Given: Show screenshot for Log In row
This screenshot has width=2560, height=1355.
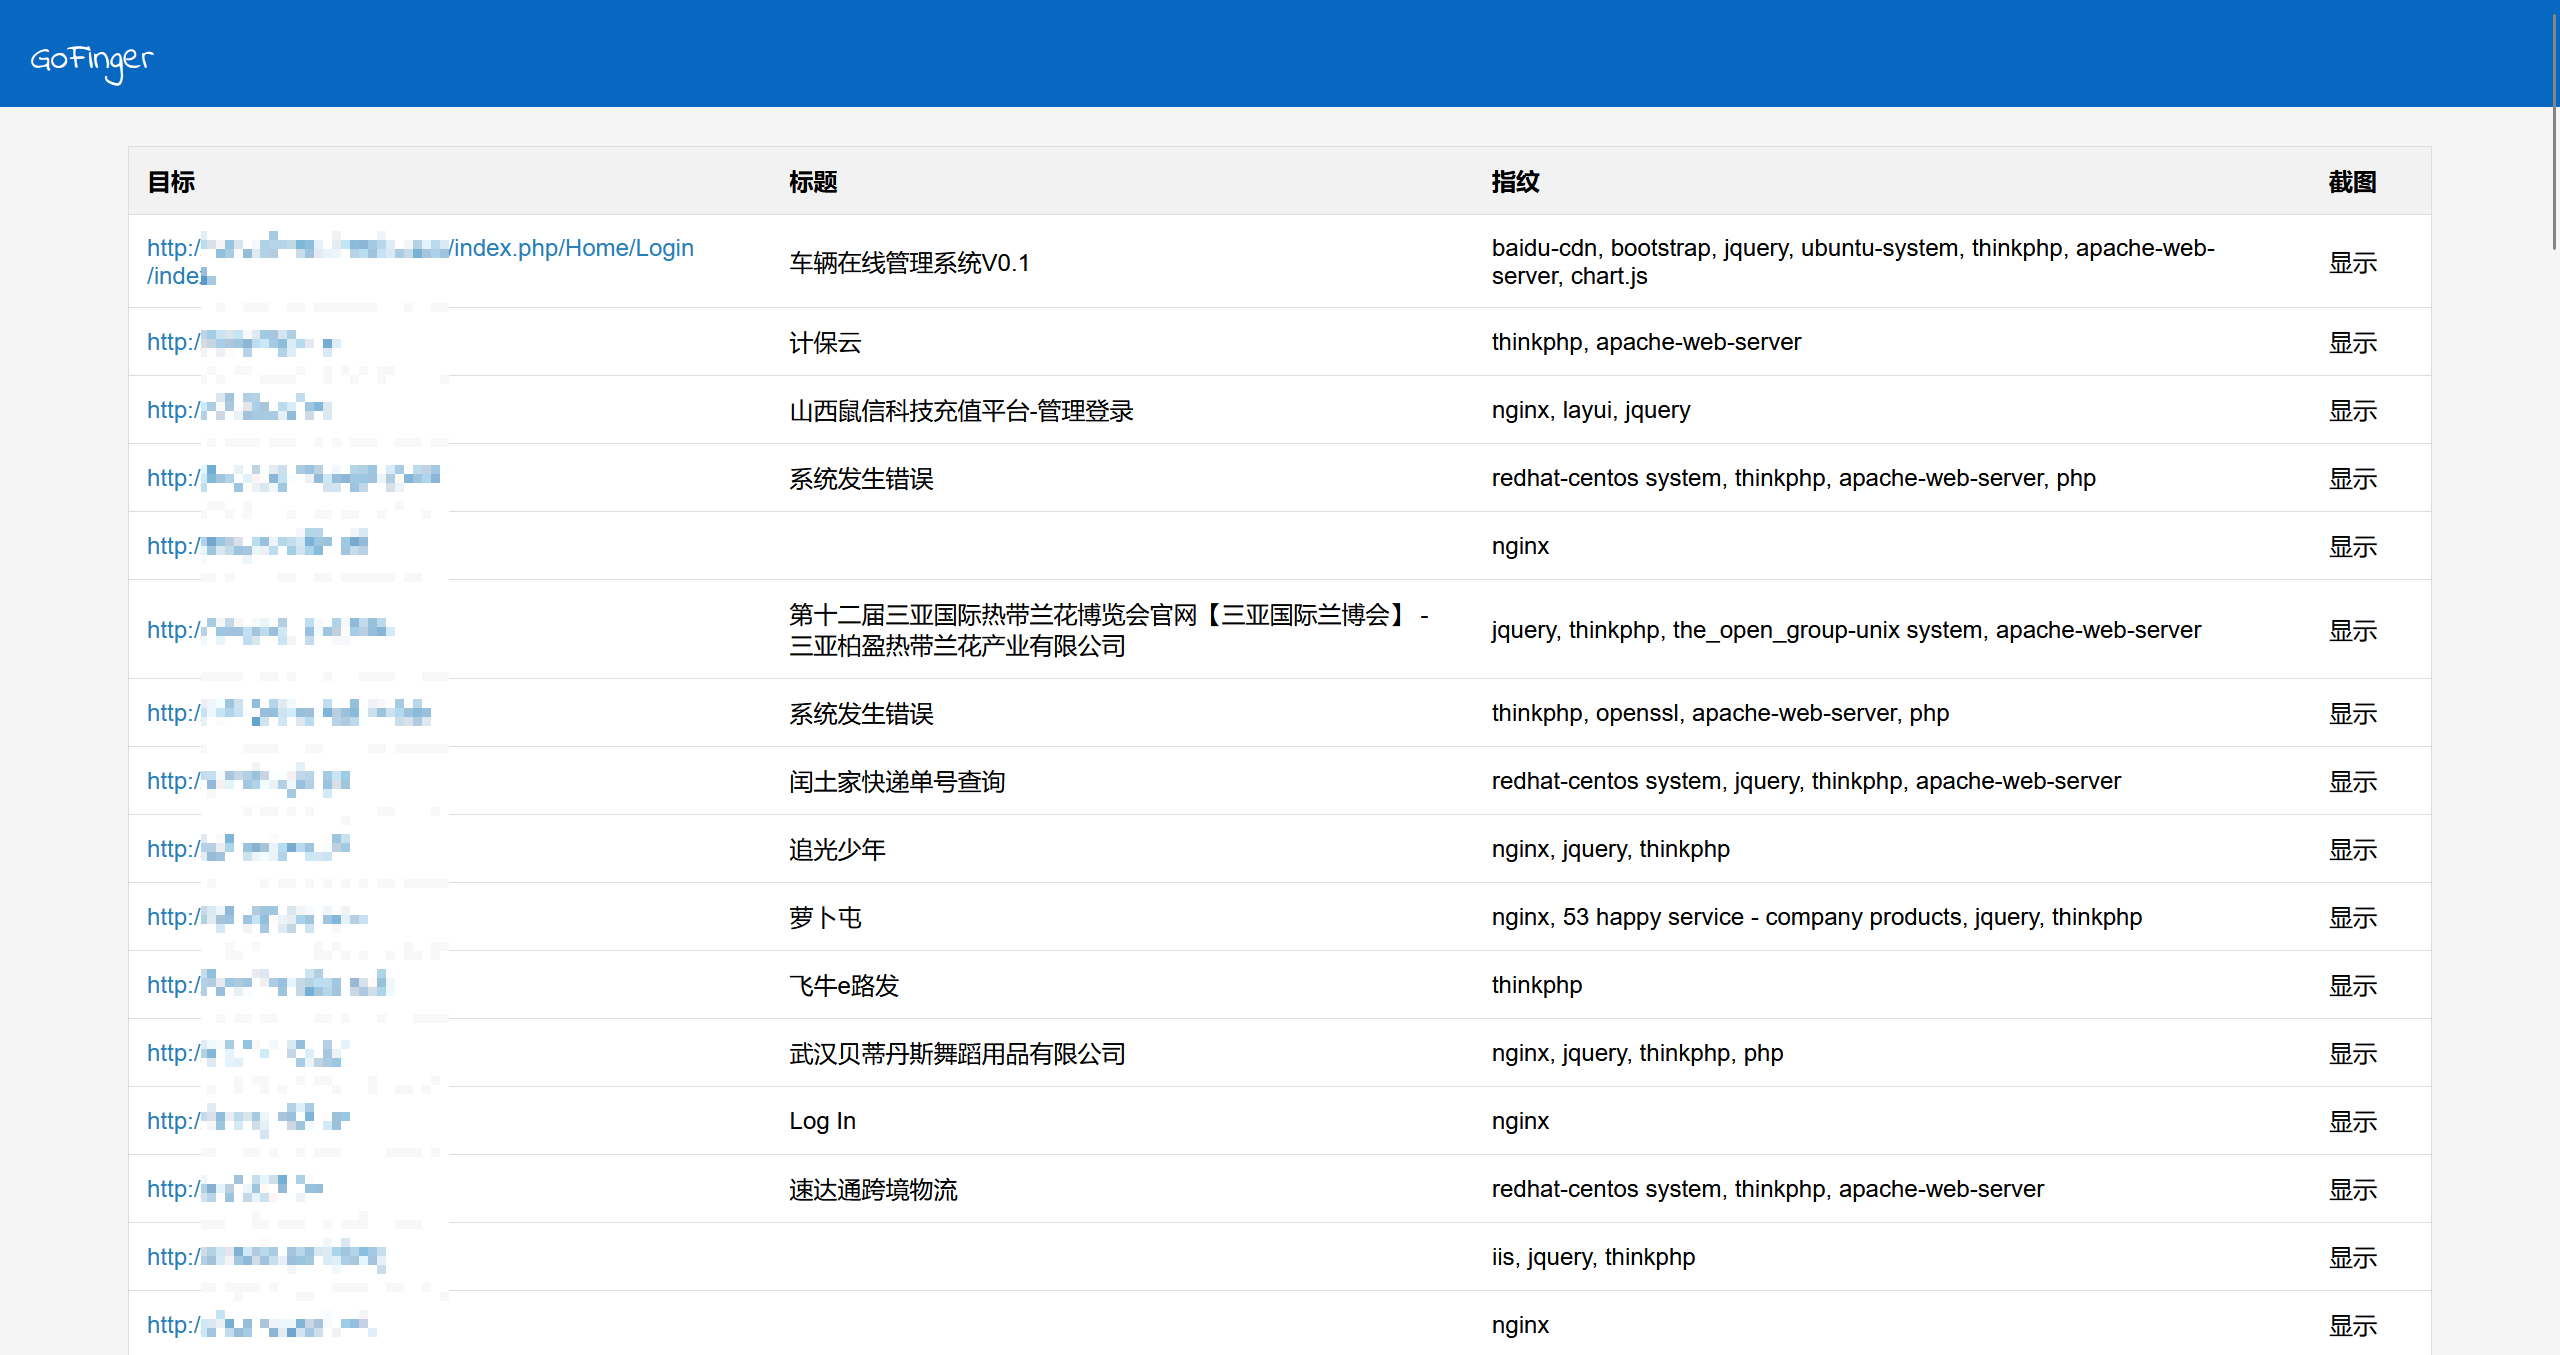Looking at the screenshot, I should 2352,1122.
